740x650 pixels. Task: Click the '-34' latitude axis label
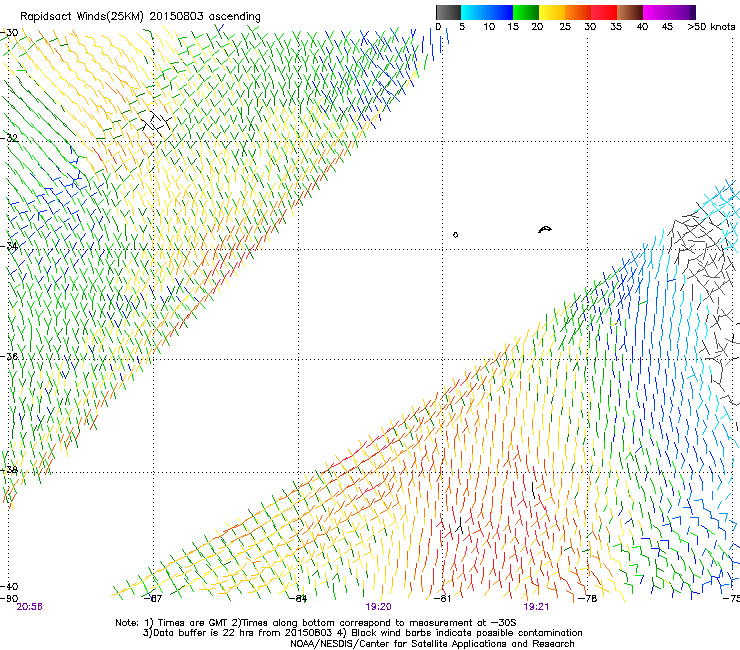9,246
